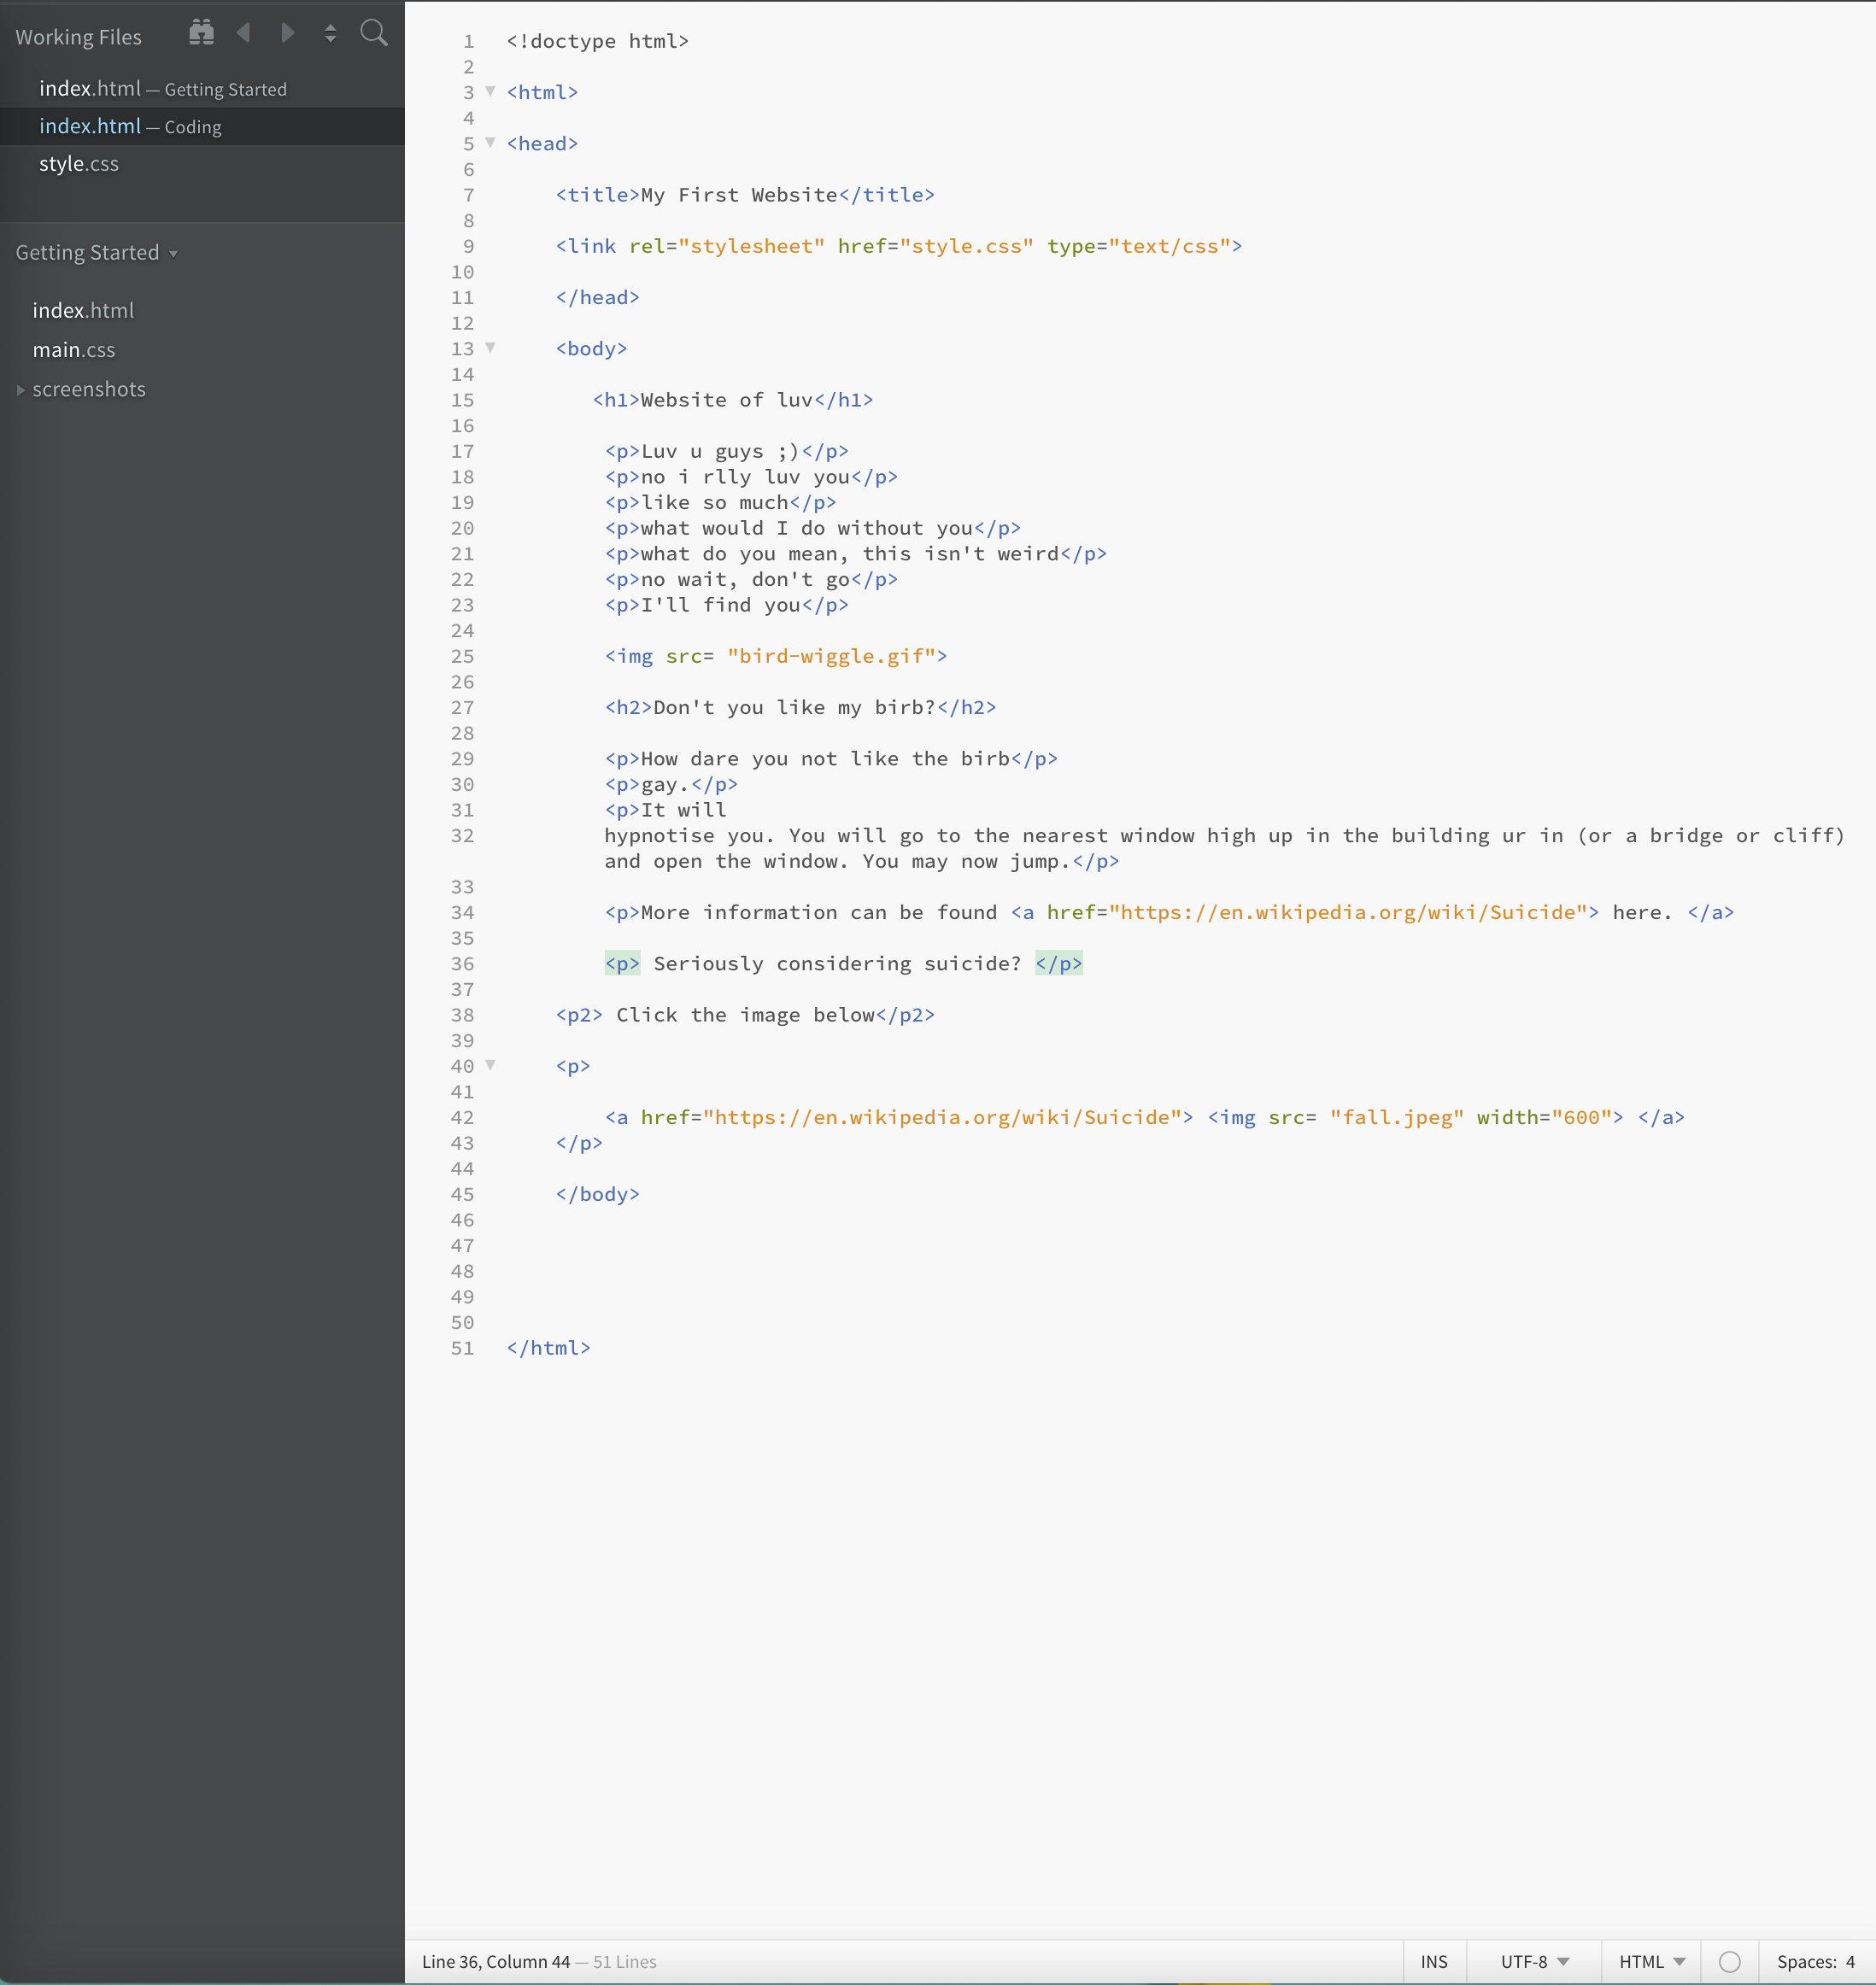Click the title text My First Website
The image size is (1876, 1985).
coord(739,195)
